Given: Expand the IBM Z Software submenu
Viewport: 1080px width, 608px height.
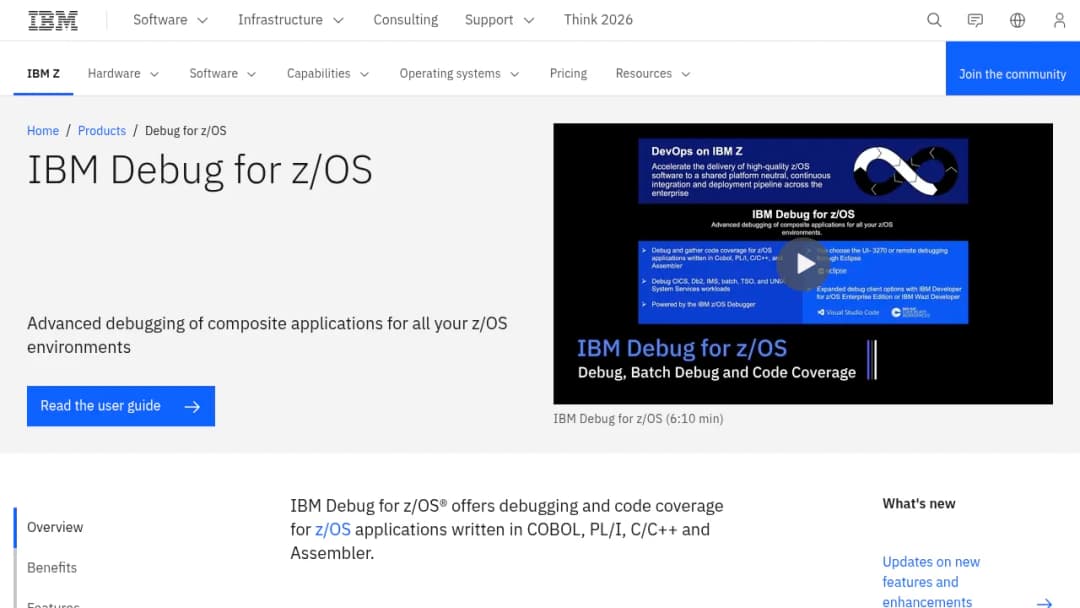Looking at the screenshot, I should click(x=222, y=74).
